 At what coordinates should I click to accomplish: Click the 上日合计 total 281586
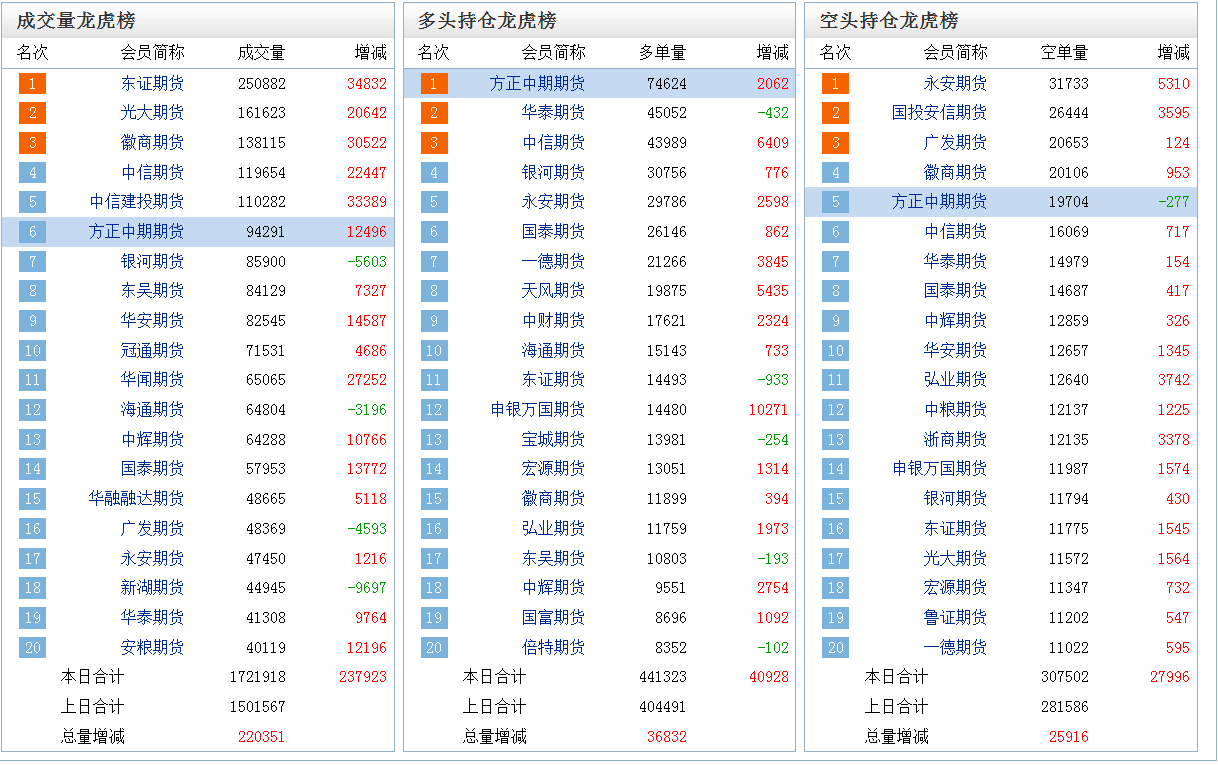pyautogui.click(x=1065, y=707)
